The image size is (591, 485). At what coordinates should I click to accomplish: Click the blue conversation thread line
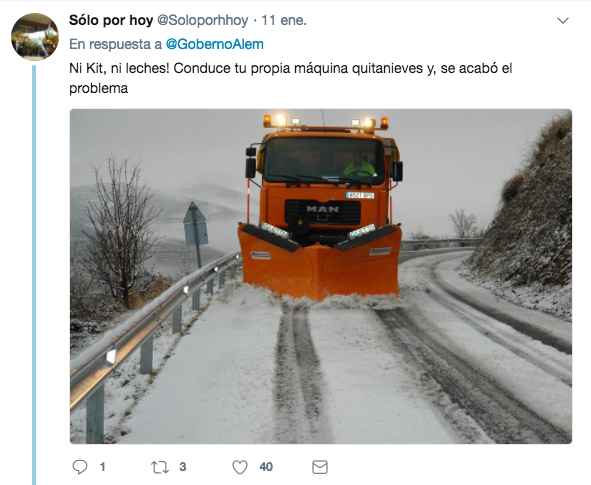coord(34,275)
